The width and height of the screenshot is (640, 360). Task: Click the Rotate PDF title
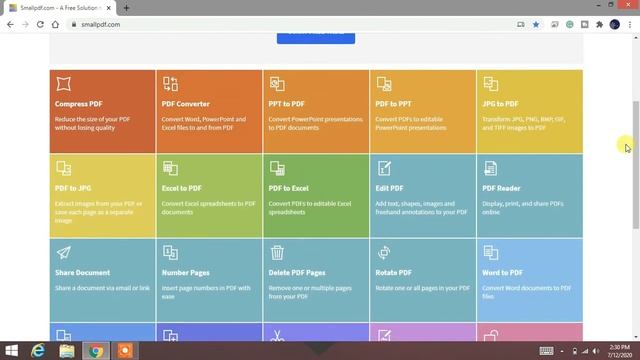click(393, 273)
